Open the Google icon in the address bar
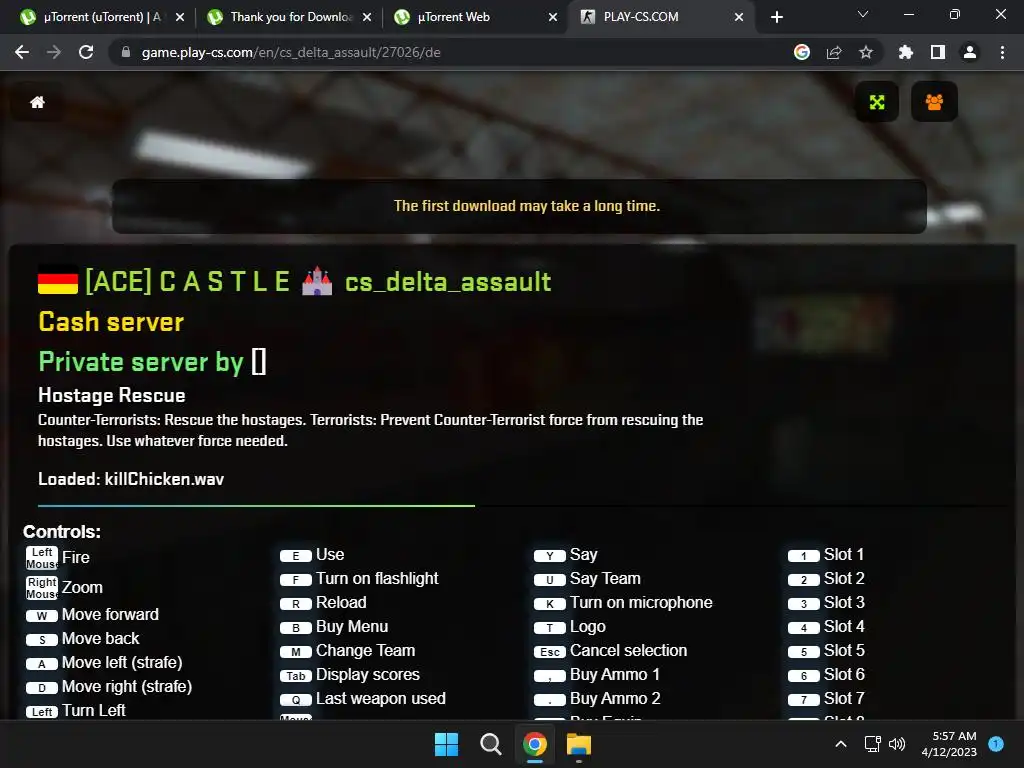The image size is (1024, 768). tap(801, 52)
